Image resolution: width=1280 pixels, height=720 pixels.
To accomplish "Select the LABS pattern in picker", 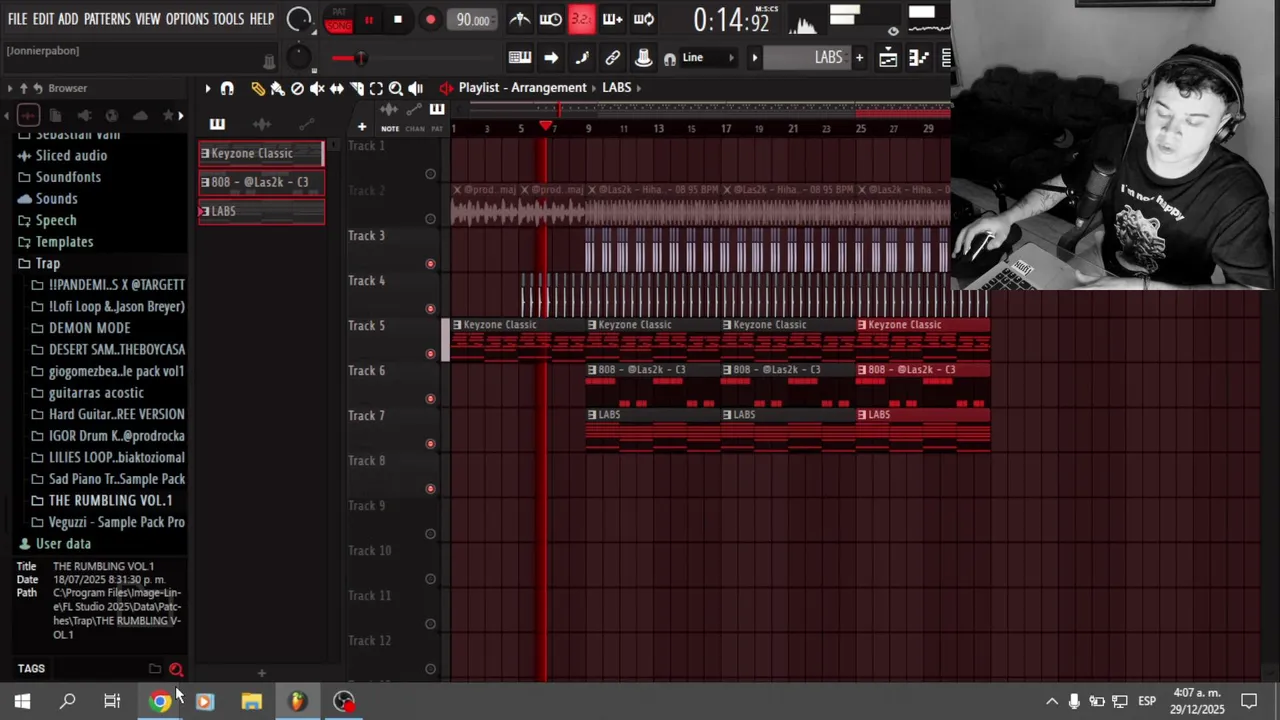I will click(261, 211).
